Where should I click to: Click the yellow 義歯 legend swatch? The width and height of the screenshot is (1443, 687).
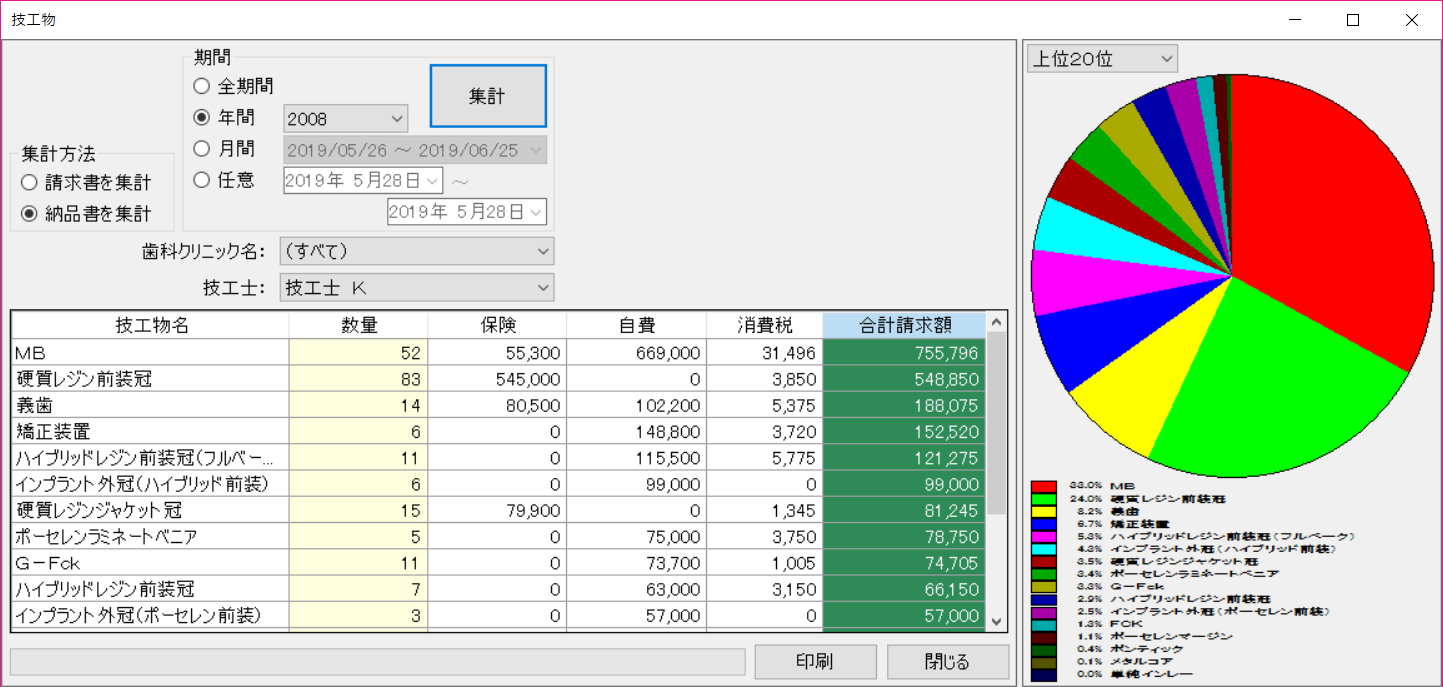(x=1043, y=511)
